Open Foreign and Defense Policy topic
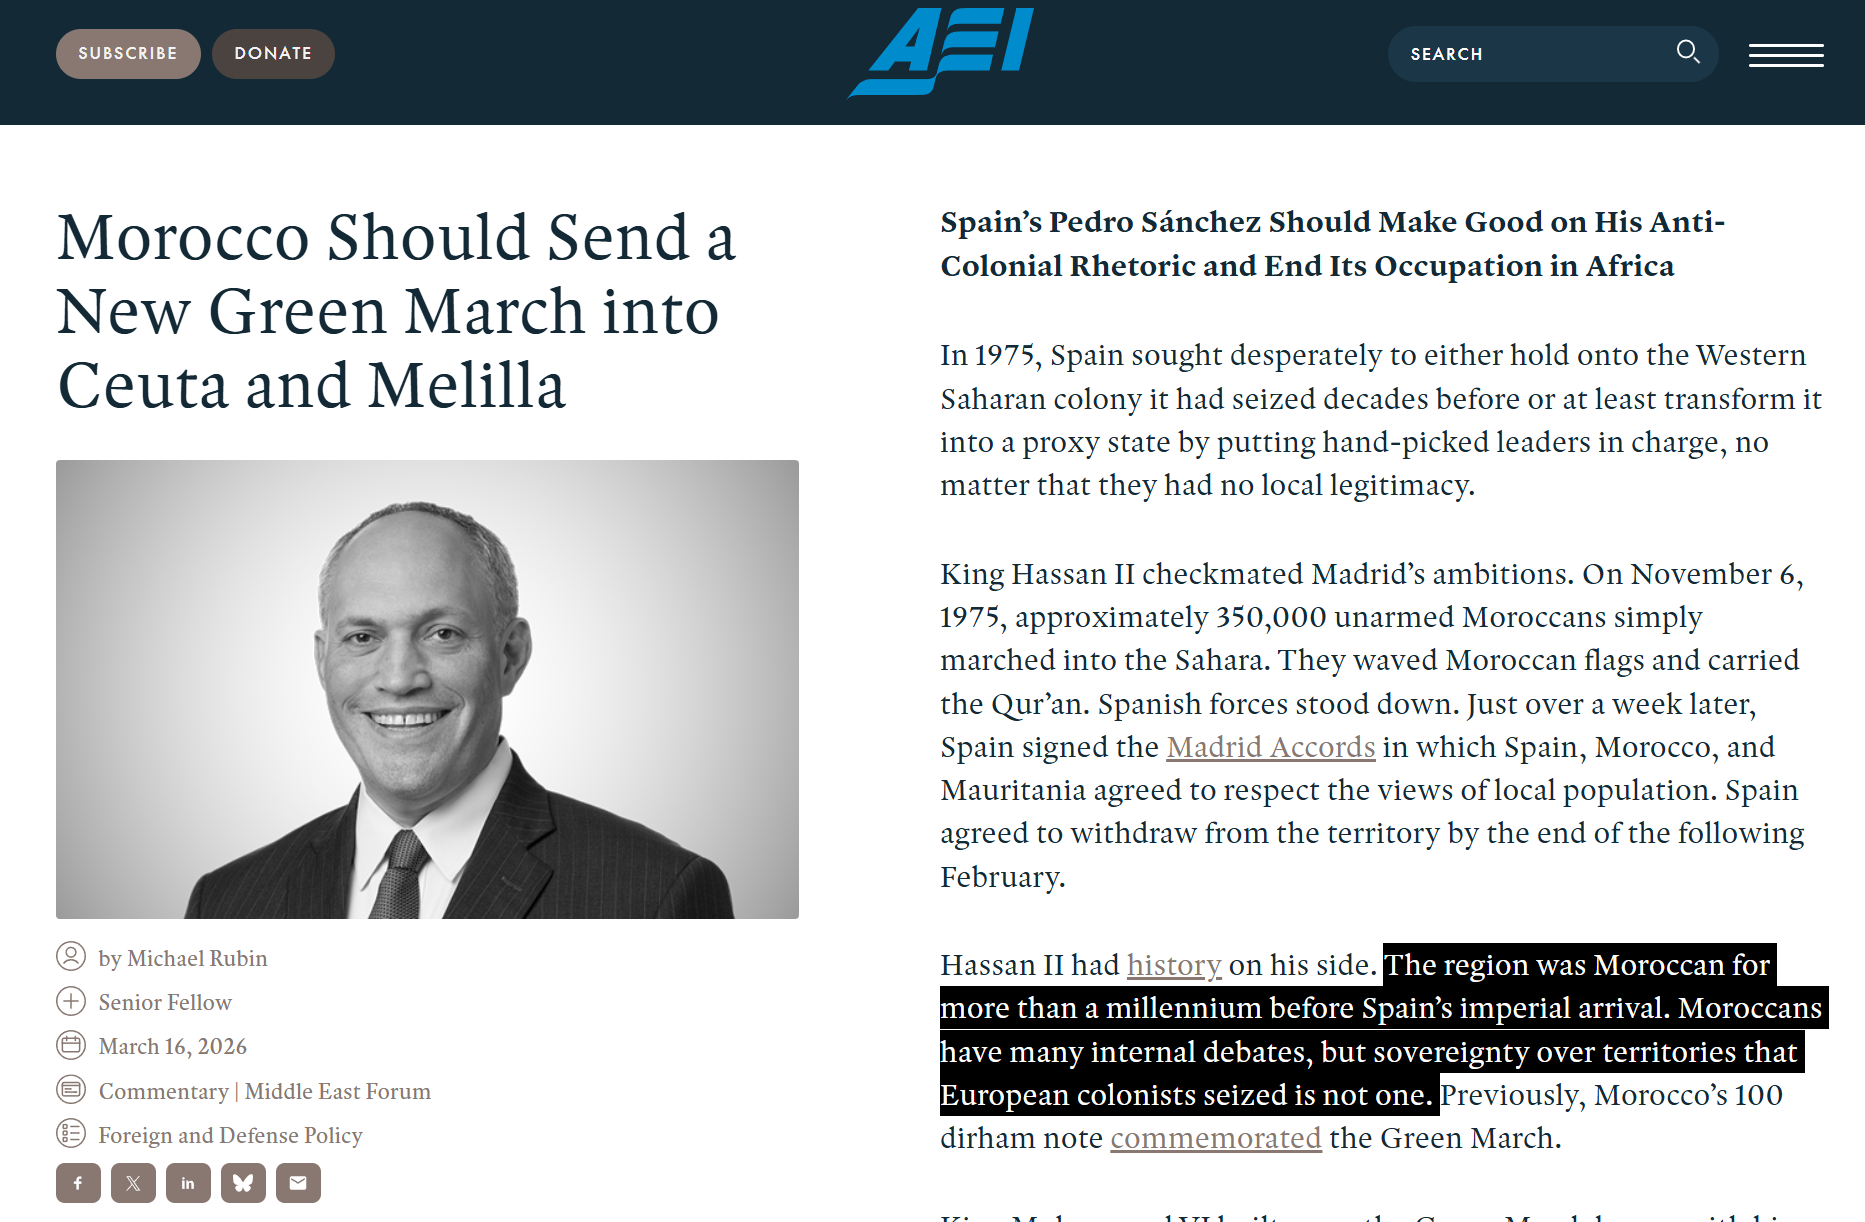The height and width of the screenshot is (1222, 1865). [x=230, y=1135]
